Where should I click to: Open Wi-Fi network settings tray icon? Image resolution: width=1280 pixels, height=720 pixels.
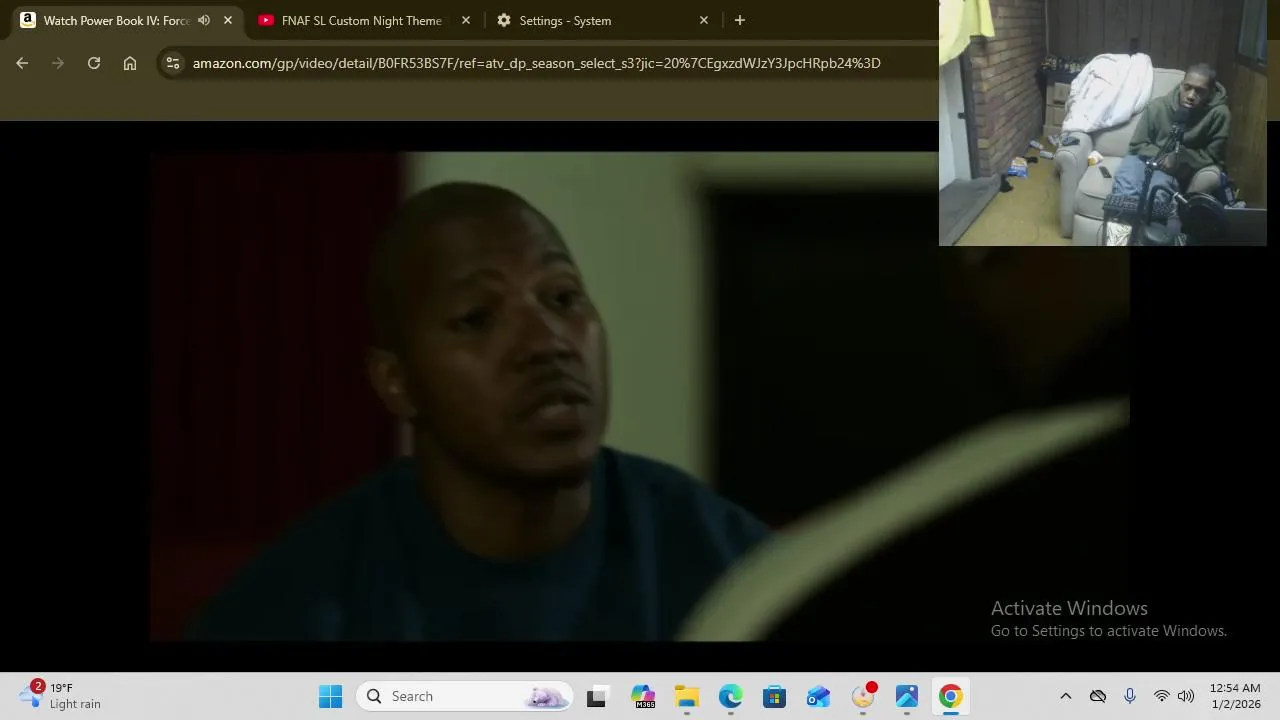point(1162,696)
